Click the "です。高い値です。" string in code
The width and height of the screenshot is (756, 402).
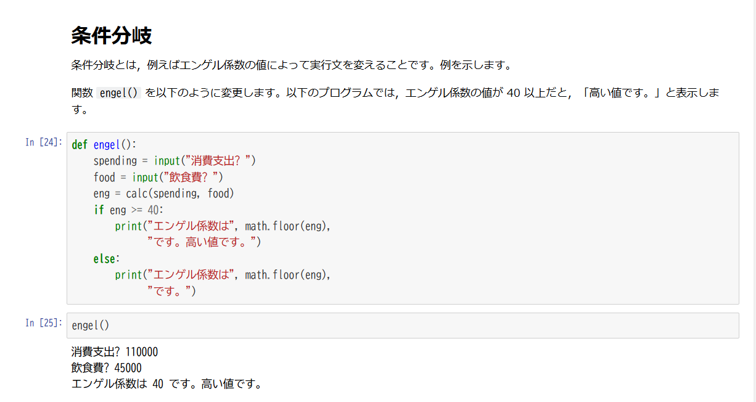[204, 242]
